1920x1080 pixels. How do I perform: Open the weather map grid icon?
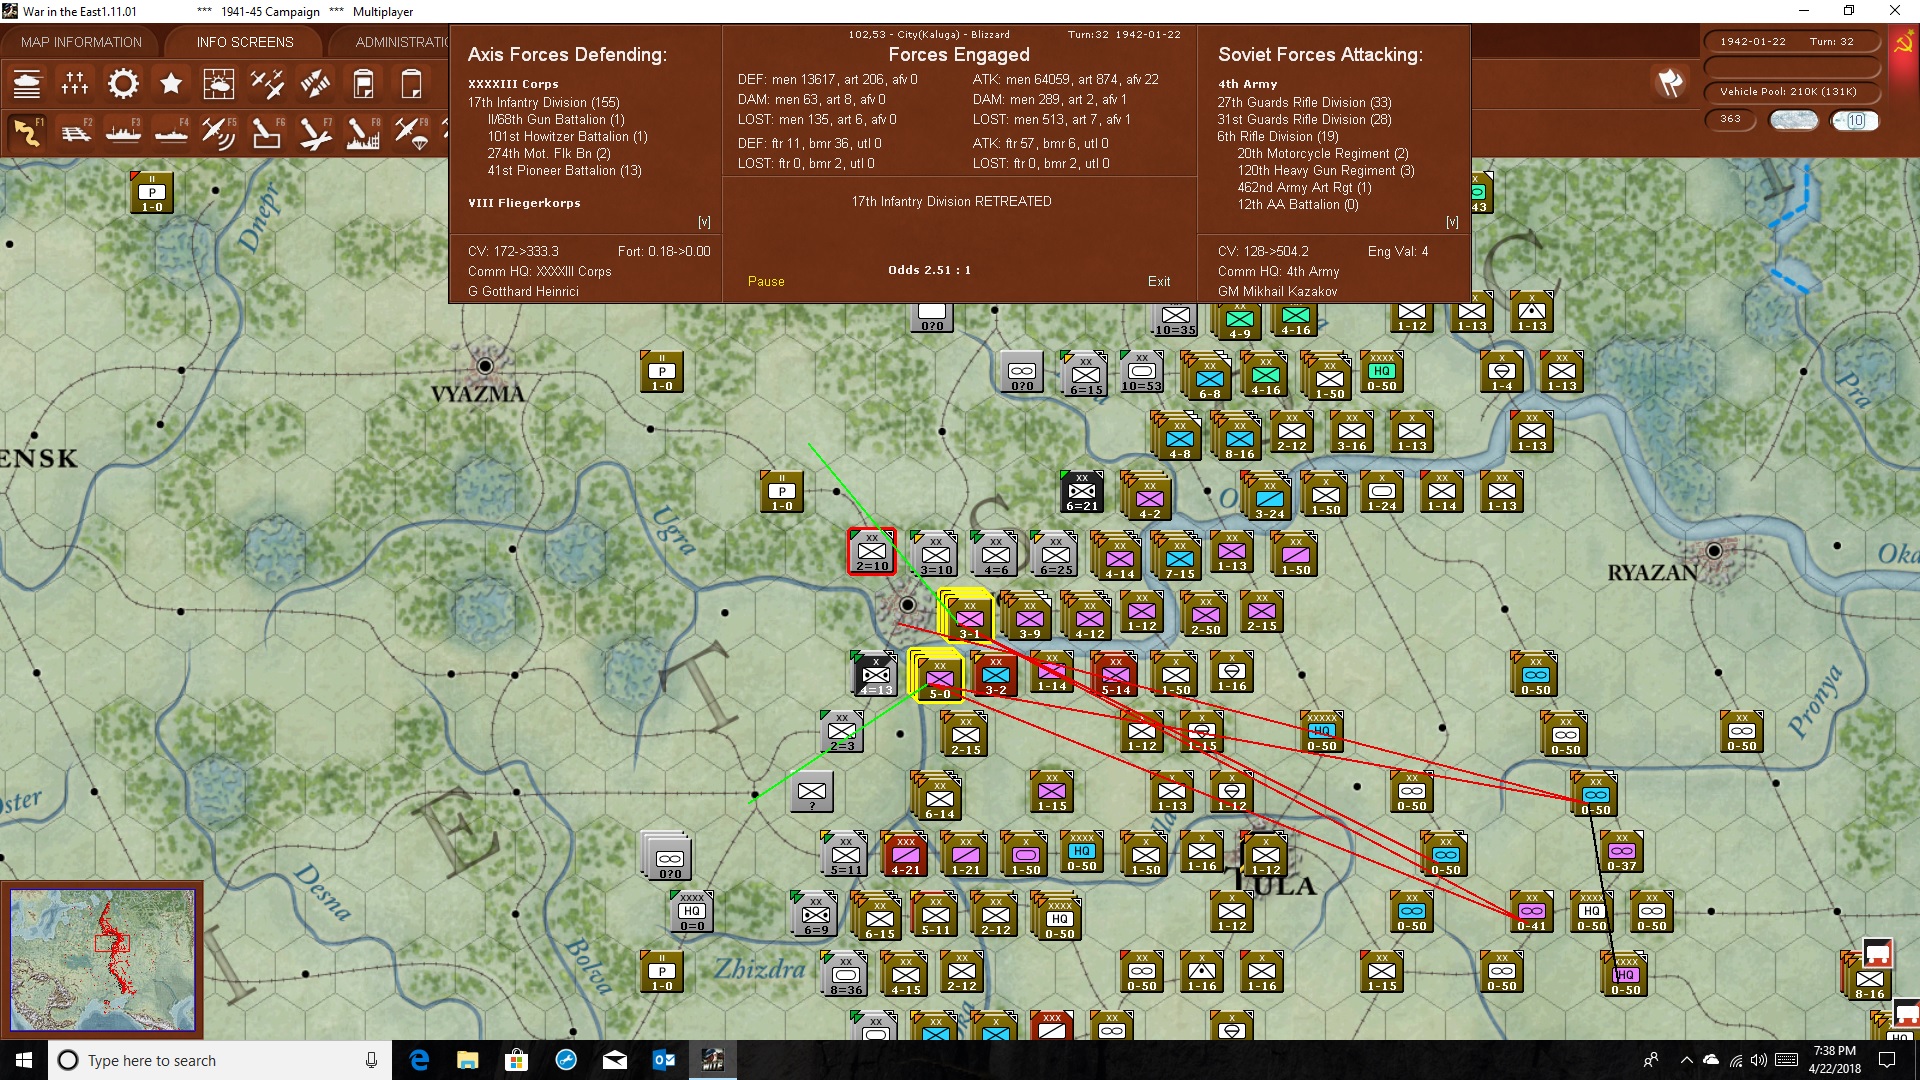[219, 84]
